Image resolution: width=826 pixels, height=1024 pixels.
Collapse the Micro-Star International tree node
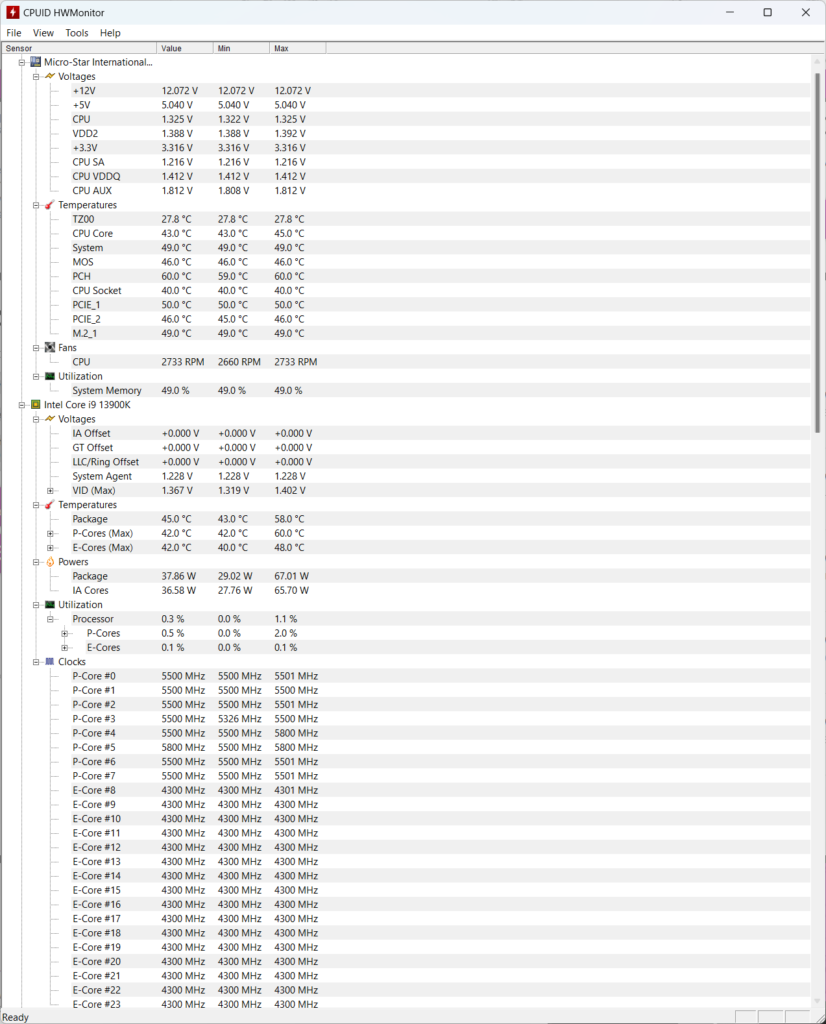point(21,62)
